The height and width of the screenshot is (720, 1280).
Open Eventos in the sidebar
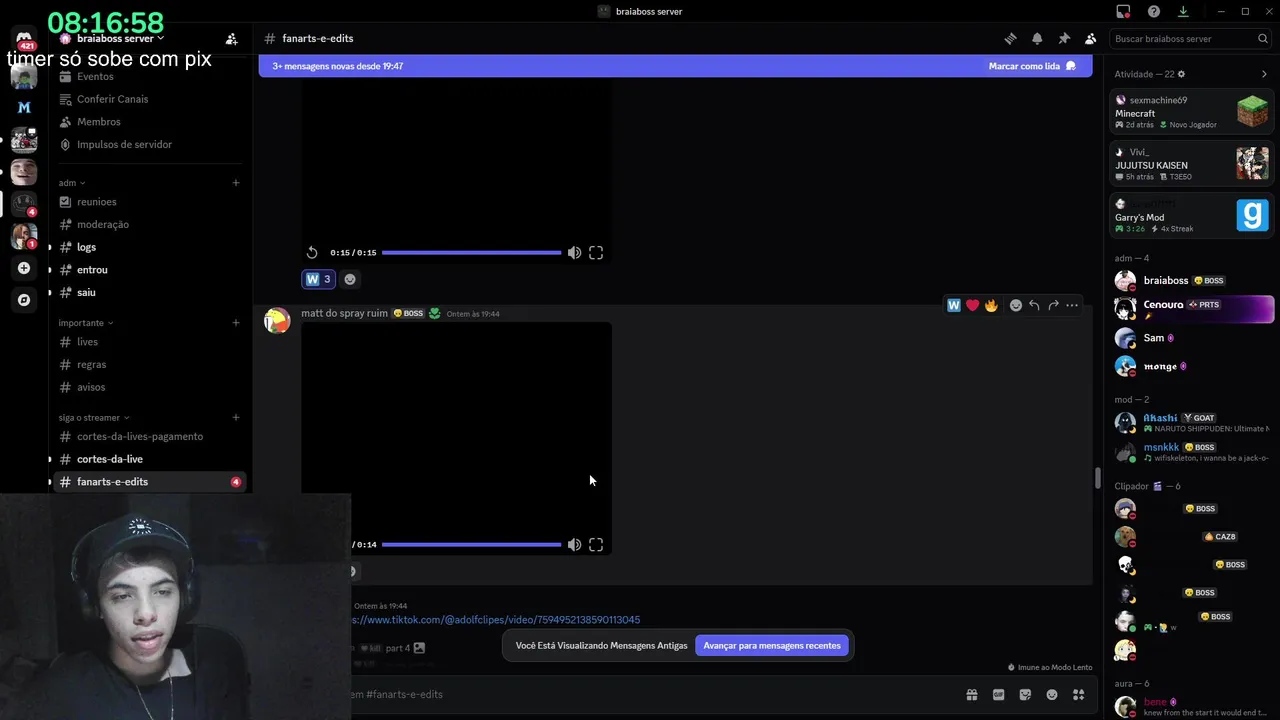click(x=150, y=77)
